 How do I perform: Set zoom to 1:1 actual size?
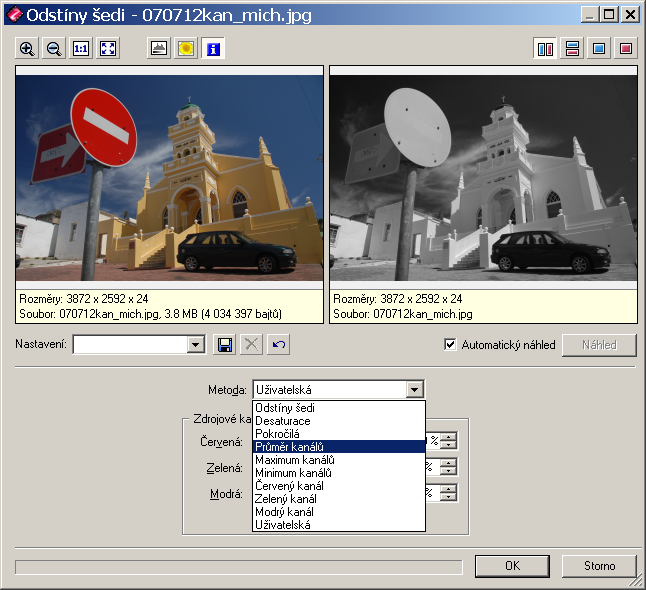coord(81,48)
